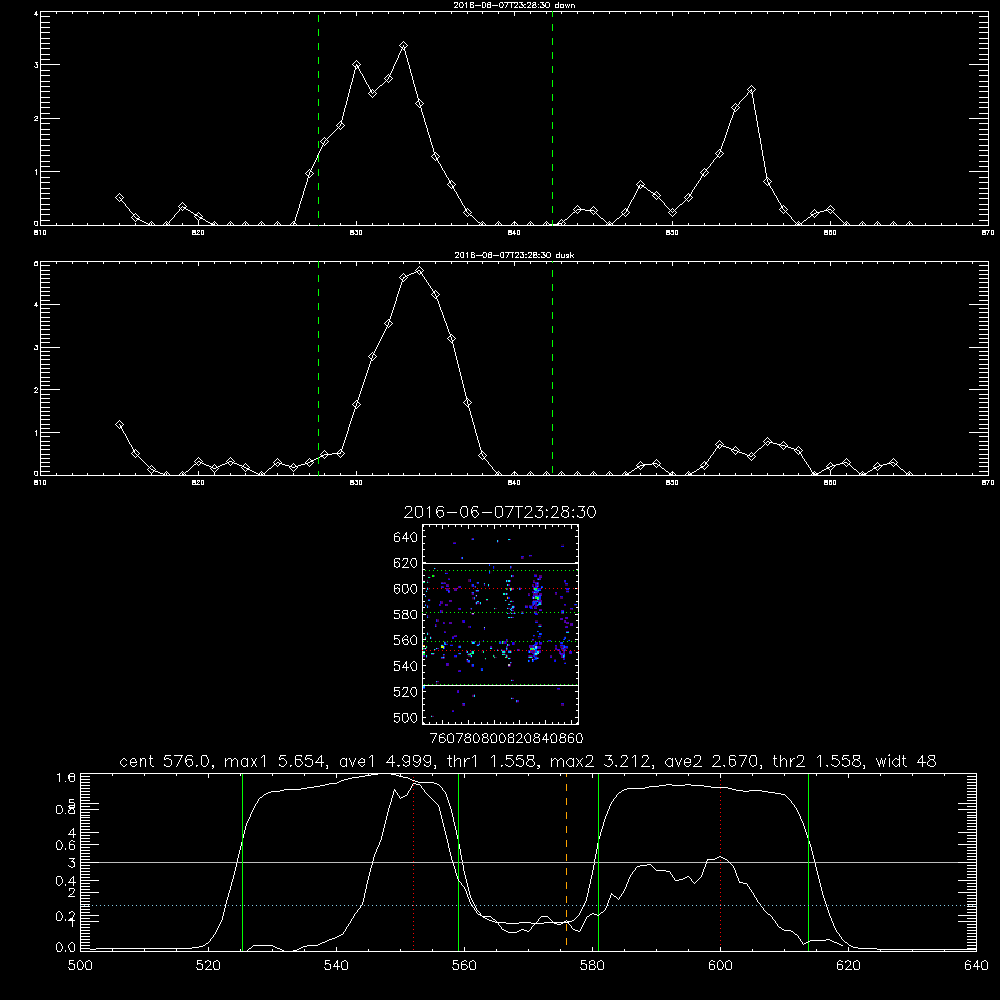This screenshot has width=1000, height=1000.
Task: Click the green vertical line near 581 in bottom plot
Action: pyautogui.click(x=598, y=861)
